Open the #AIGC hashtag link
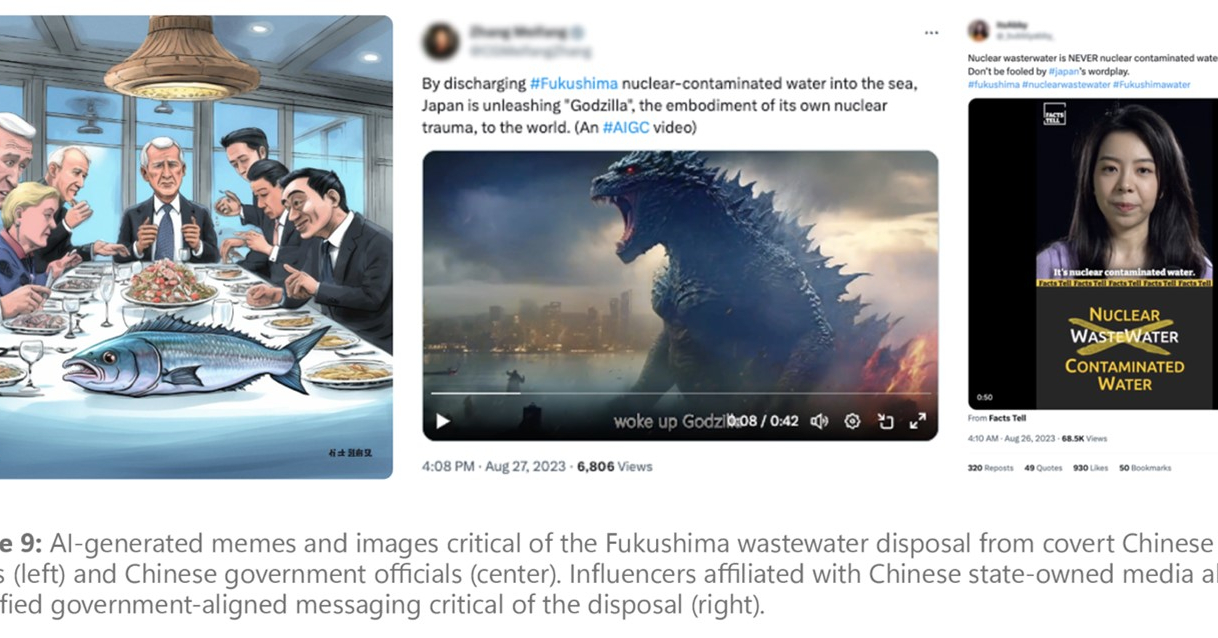Image resolution: width=1218 pixels, height=638 pixels. pos(626,127)
